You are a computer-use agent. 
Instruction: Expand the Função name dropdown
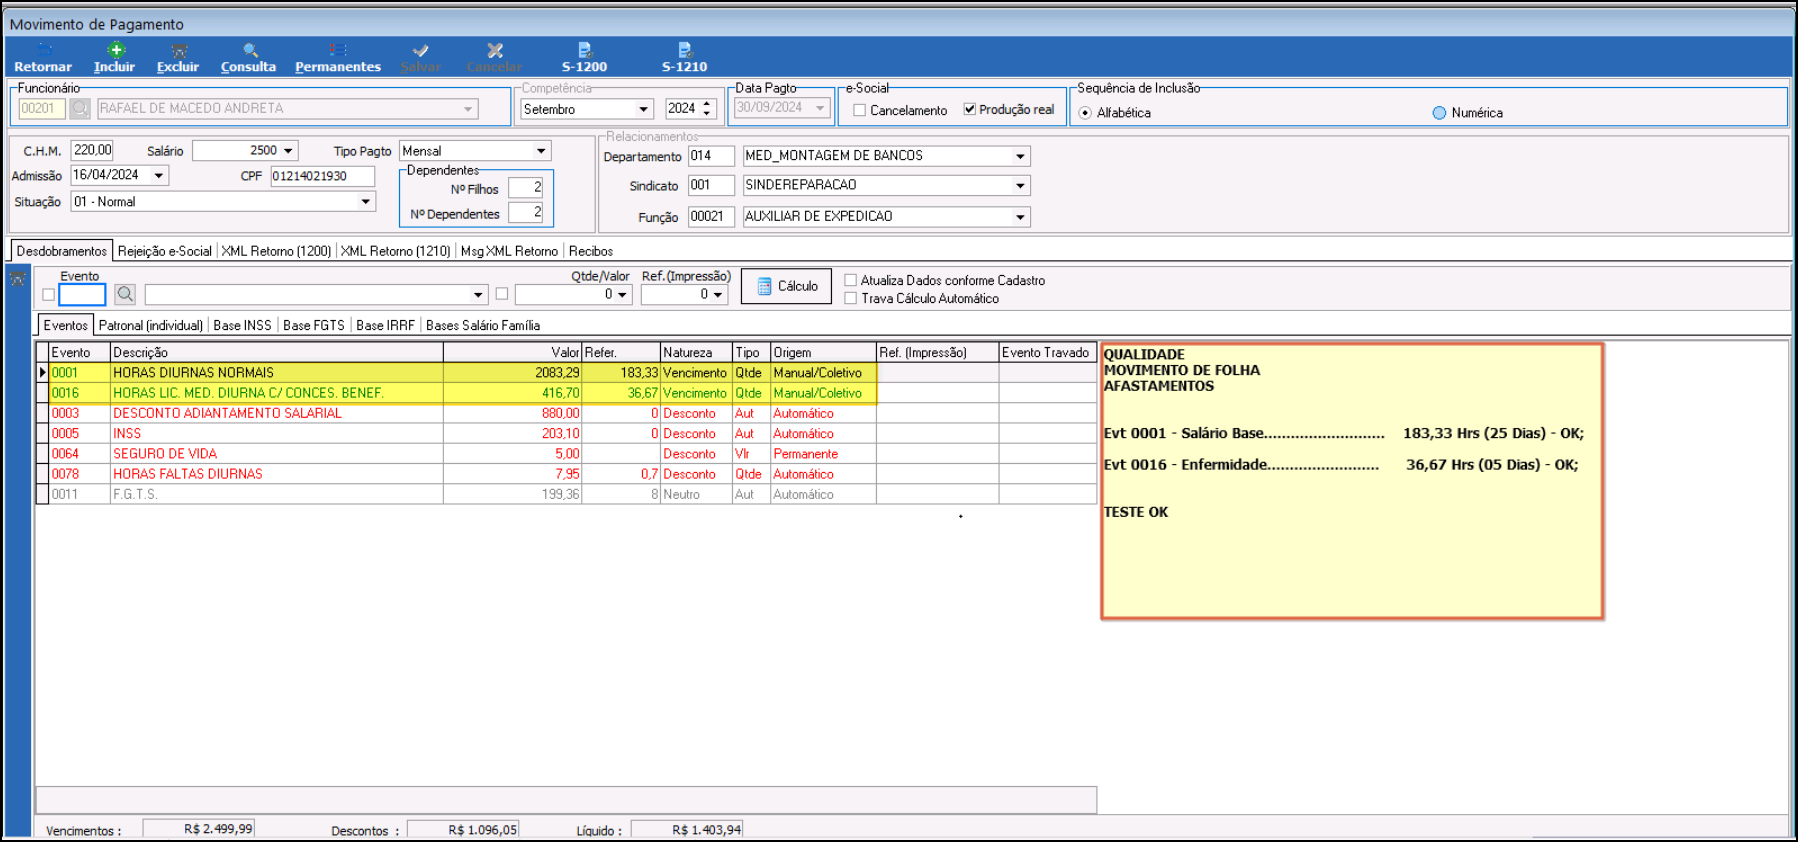(x=1020, y=217)
